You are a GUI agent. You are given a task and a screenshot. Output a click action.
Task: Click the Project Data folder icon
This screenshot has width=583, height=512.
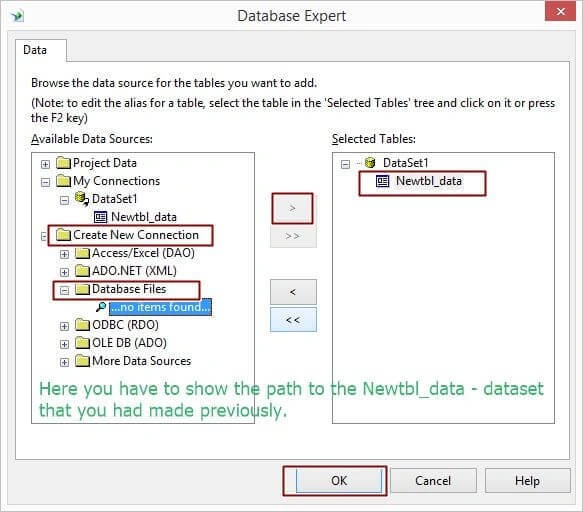coord(63,163)
